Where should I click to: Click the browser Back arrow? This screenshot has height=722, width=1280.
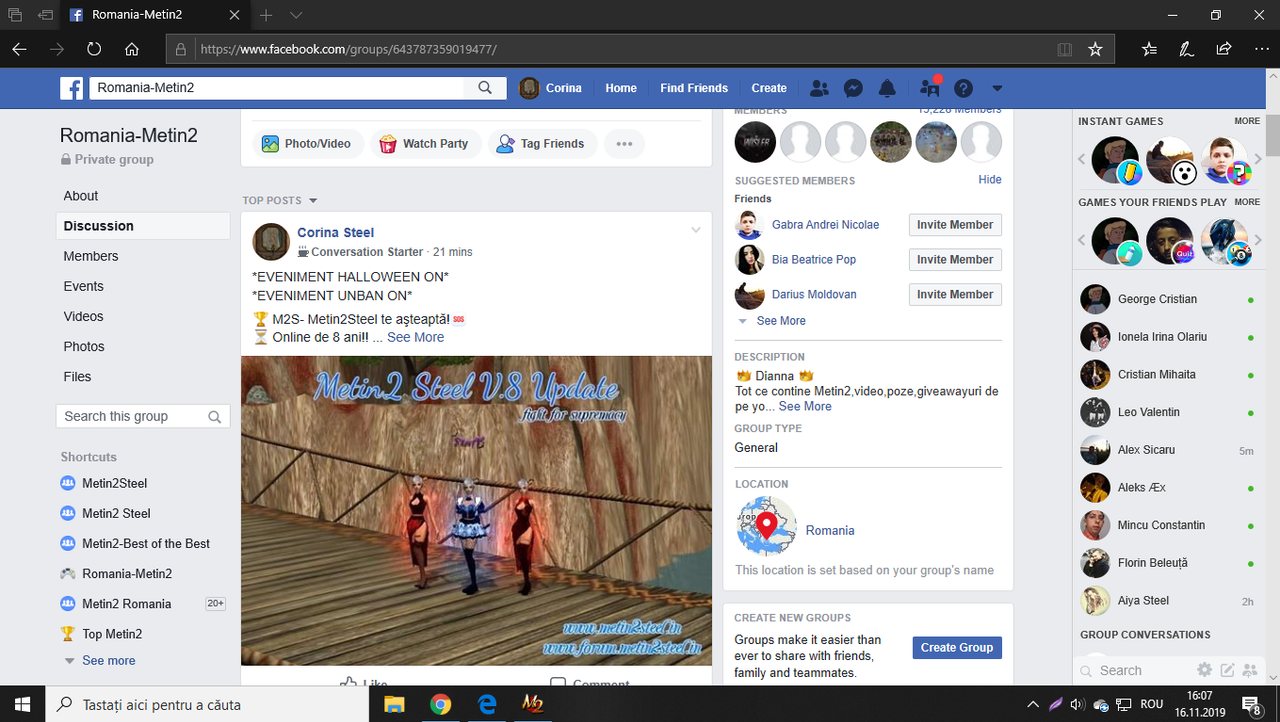click(19, 49)
